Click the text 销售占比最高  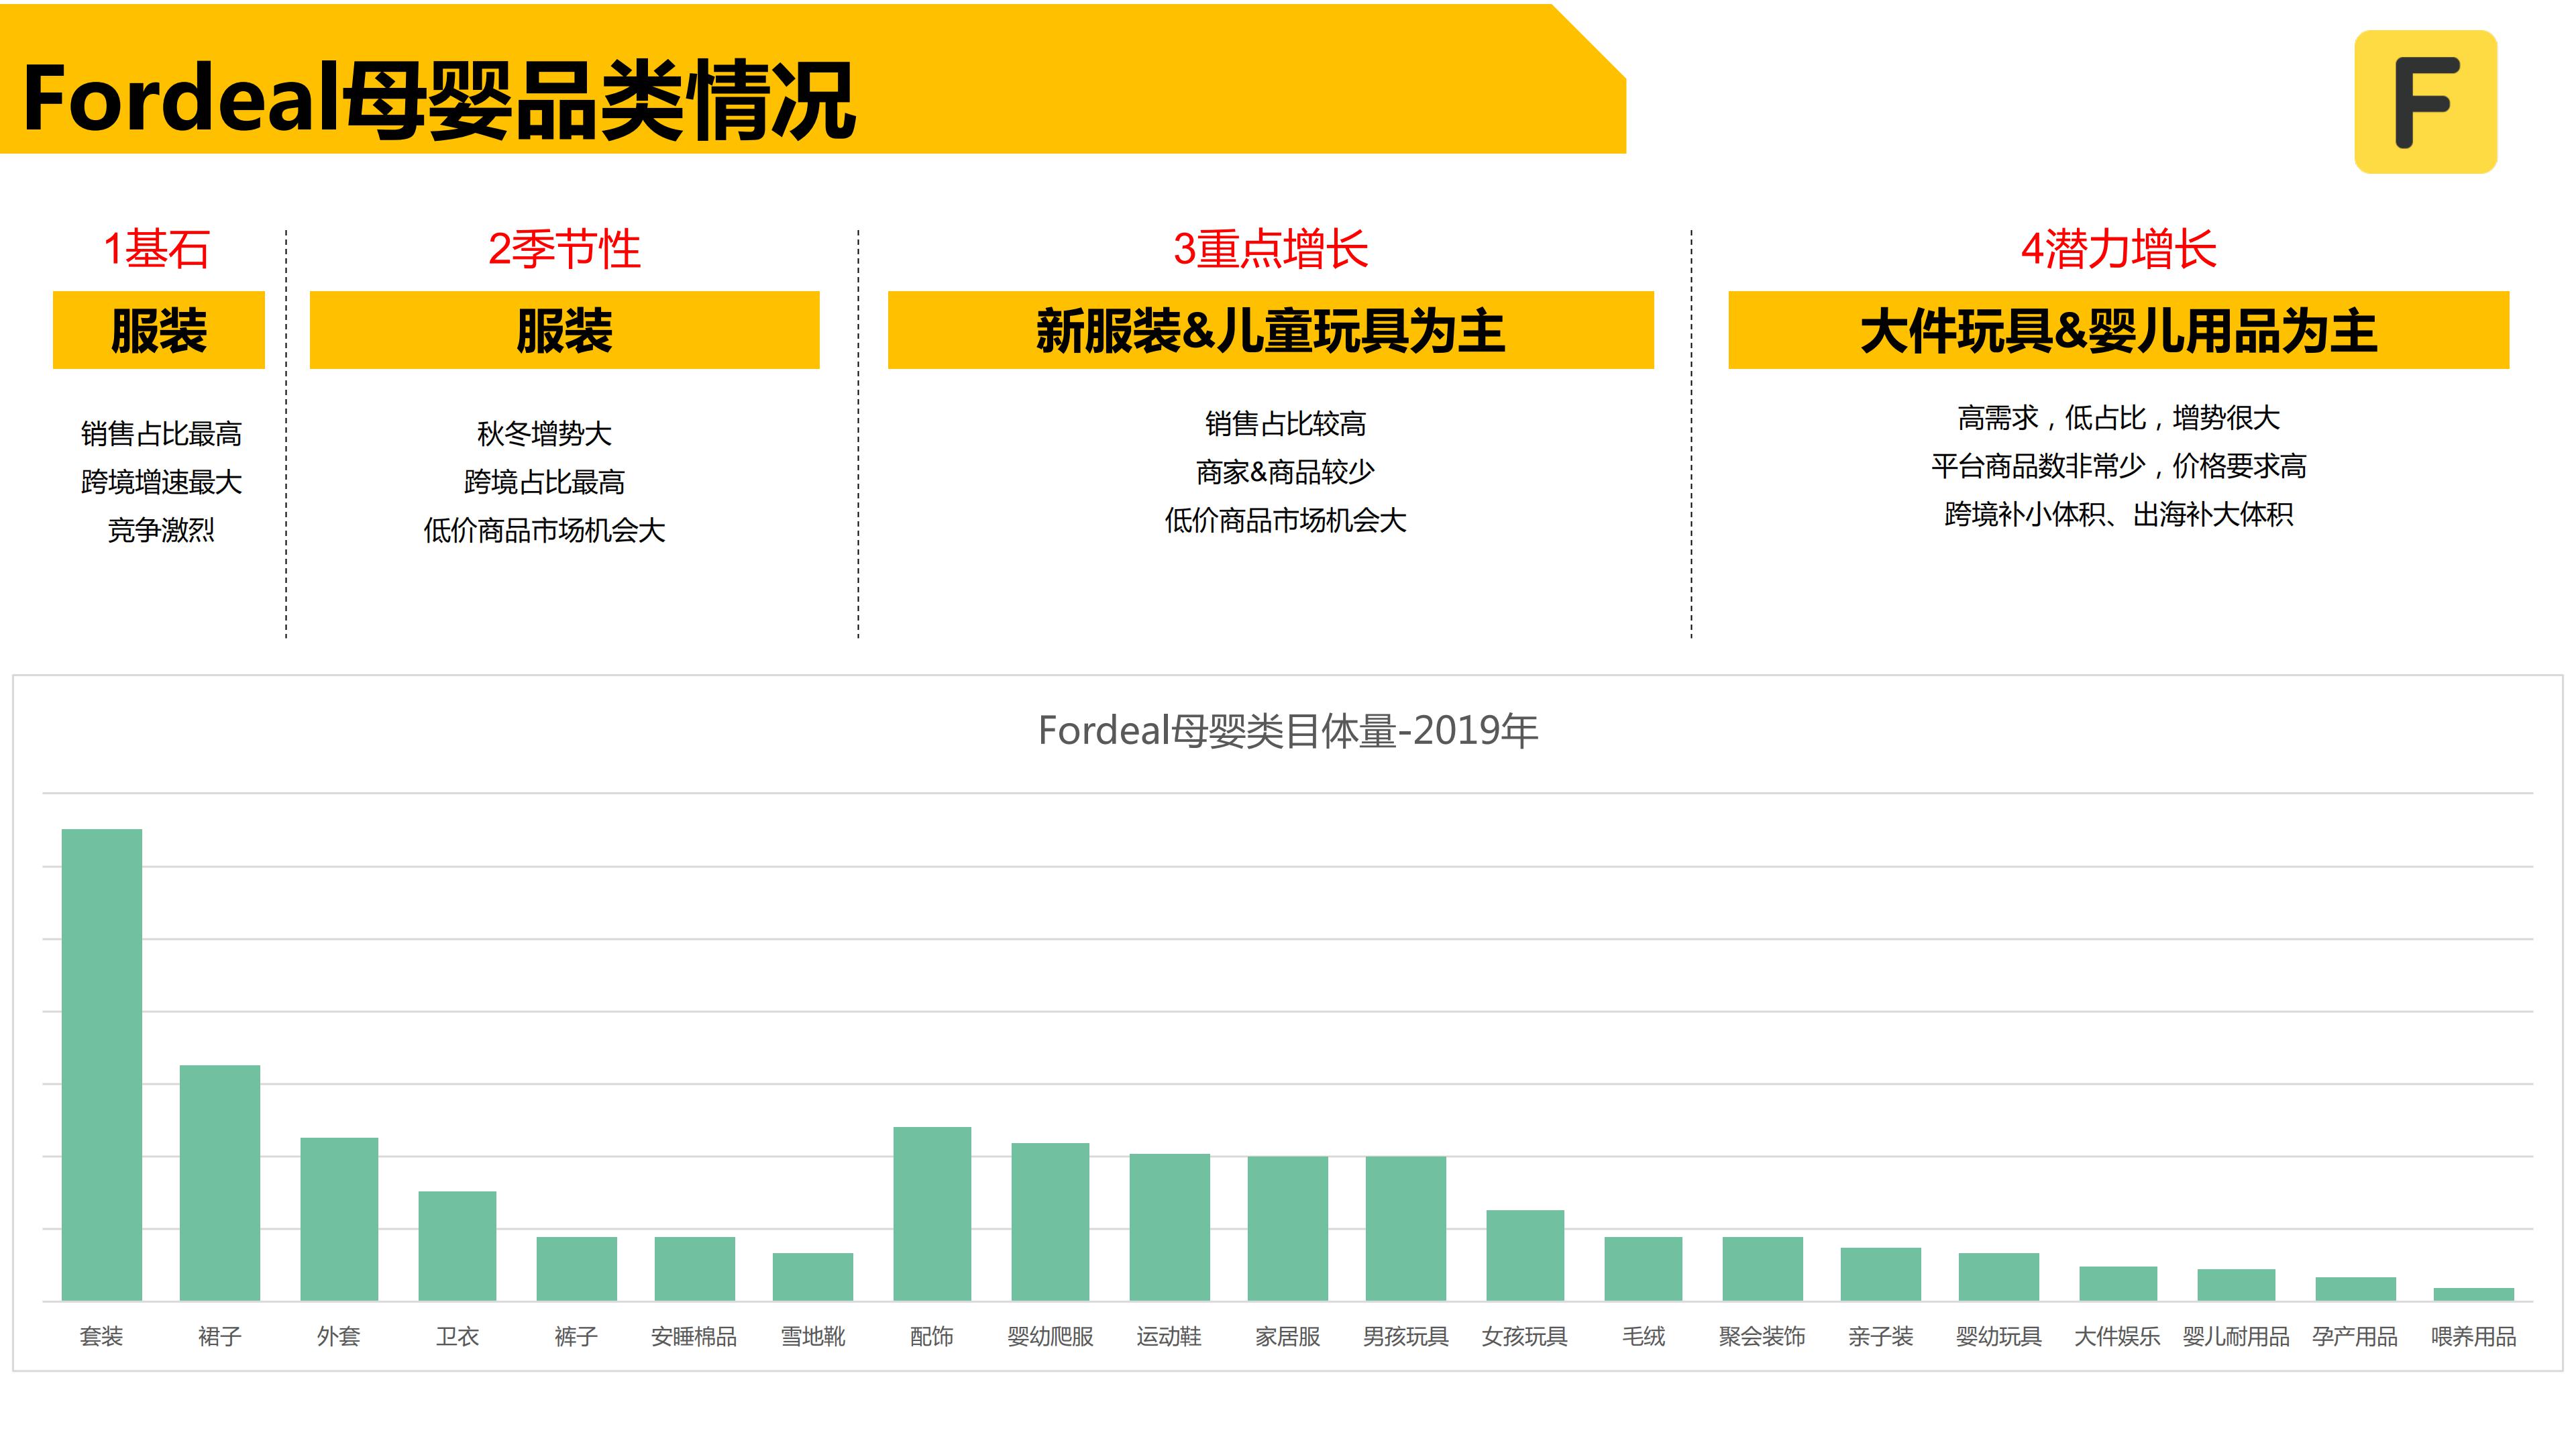[x=161, y=434]
